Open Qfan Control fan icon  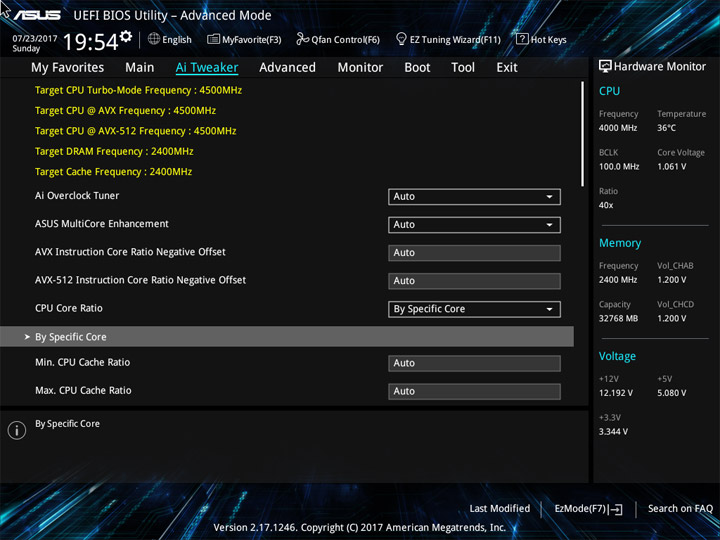302,39
